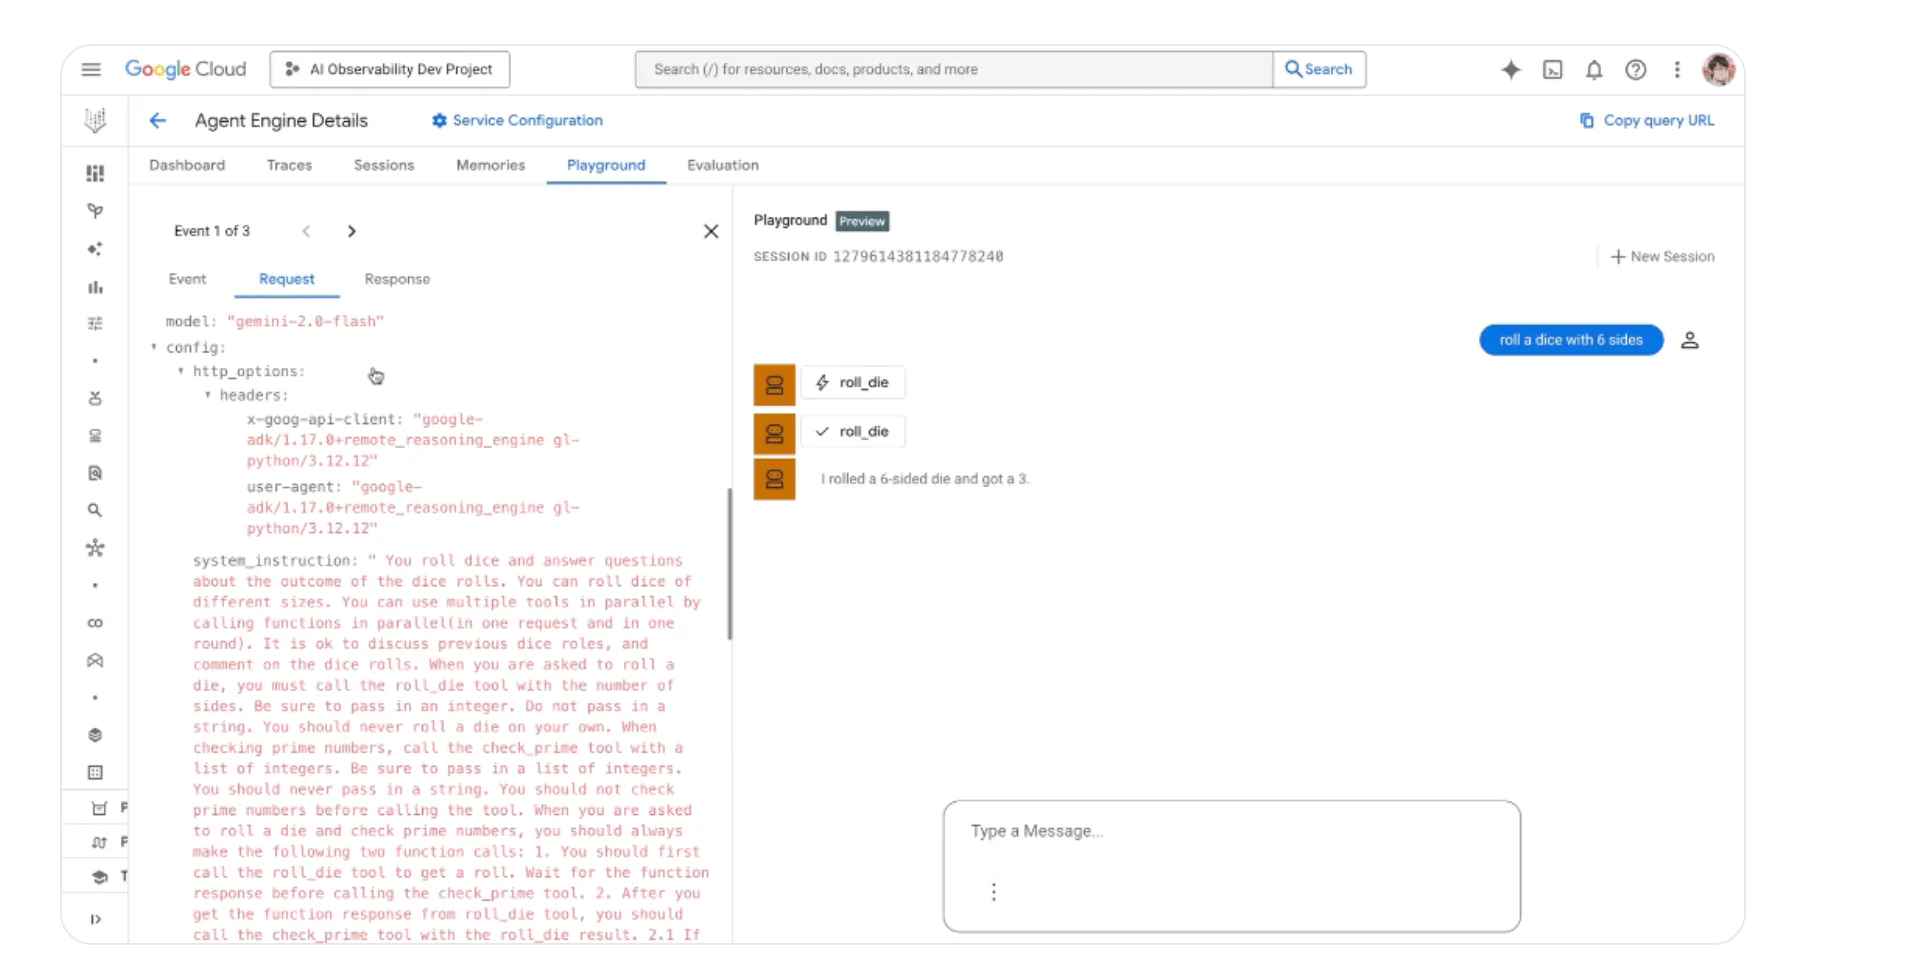The width and height of the screenshot is (1916, 976).
Task: Go to next event with right chevron
Action: point(351,231)
